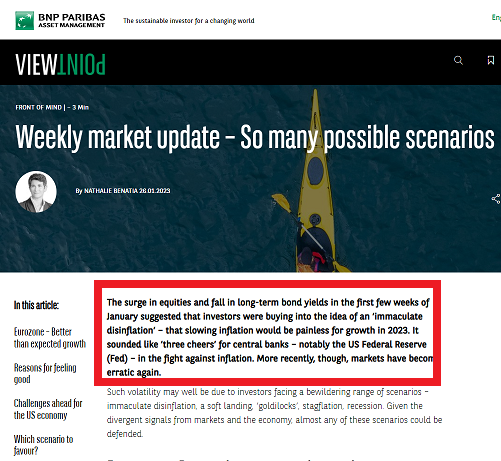Go to Which scenario to favour? section
Viewport: 501px width, 461px height.
43,445
